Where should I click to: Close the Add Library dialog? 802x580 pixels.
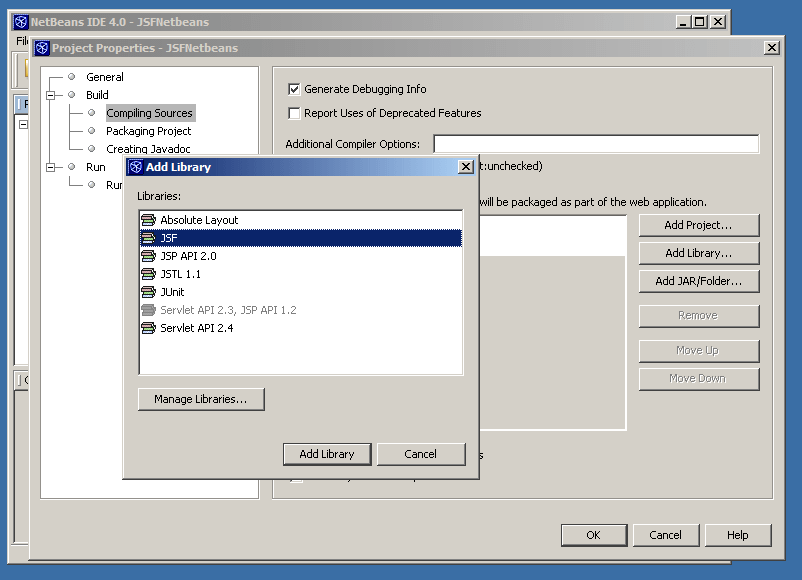[x=465, y=167]
